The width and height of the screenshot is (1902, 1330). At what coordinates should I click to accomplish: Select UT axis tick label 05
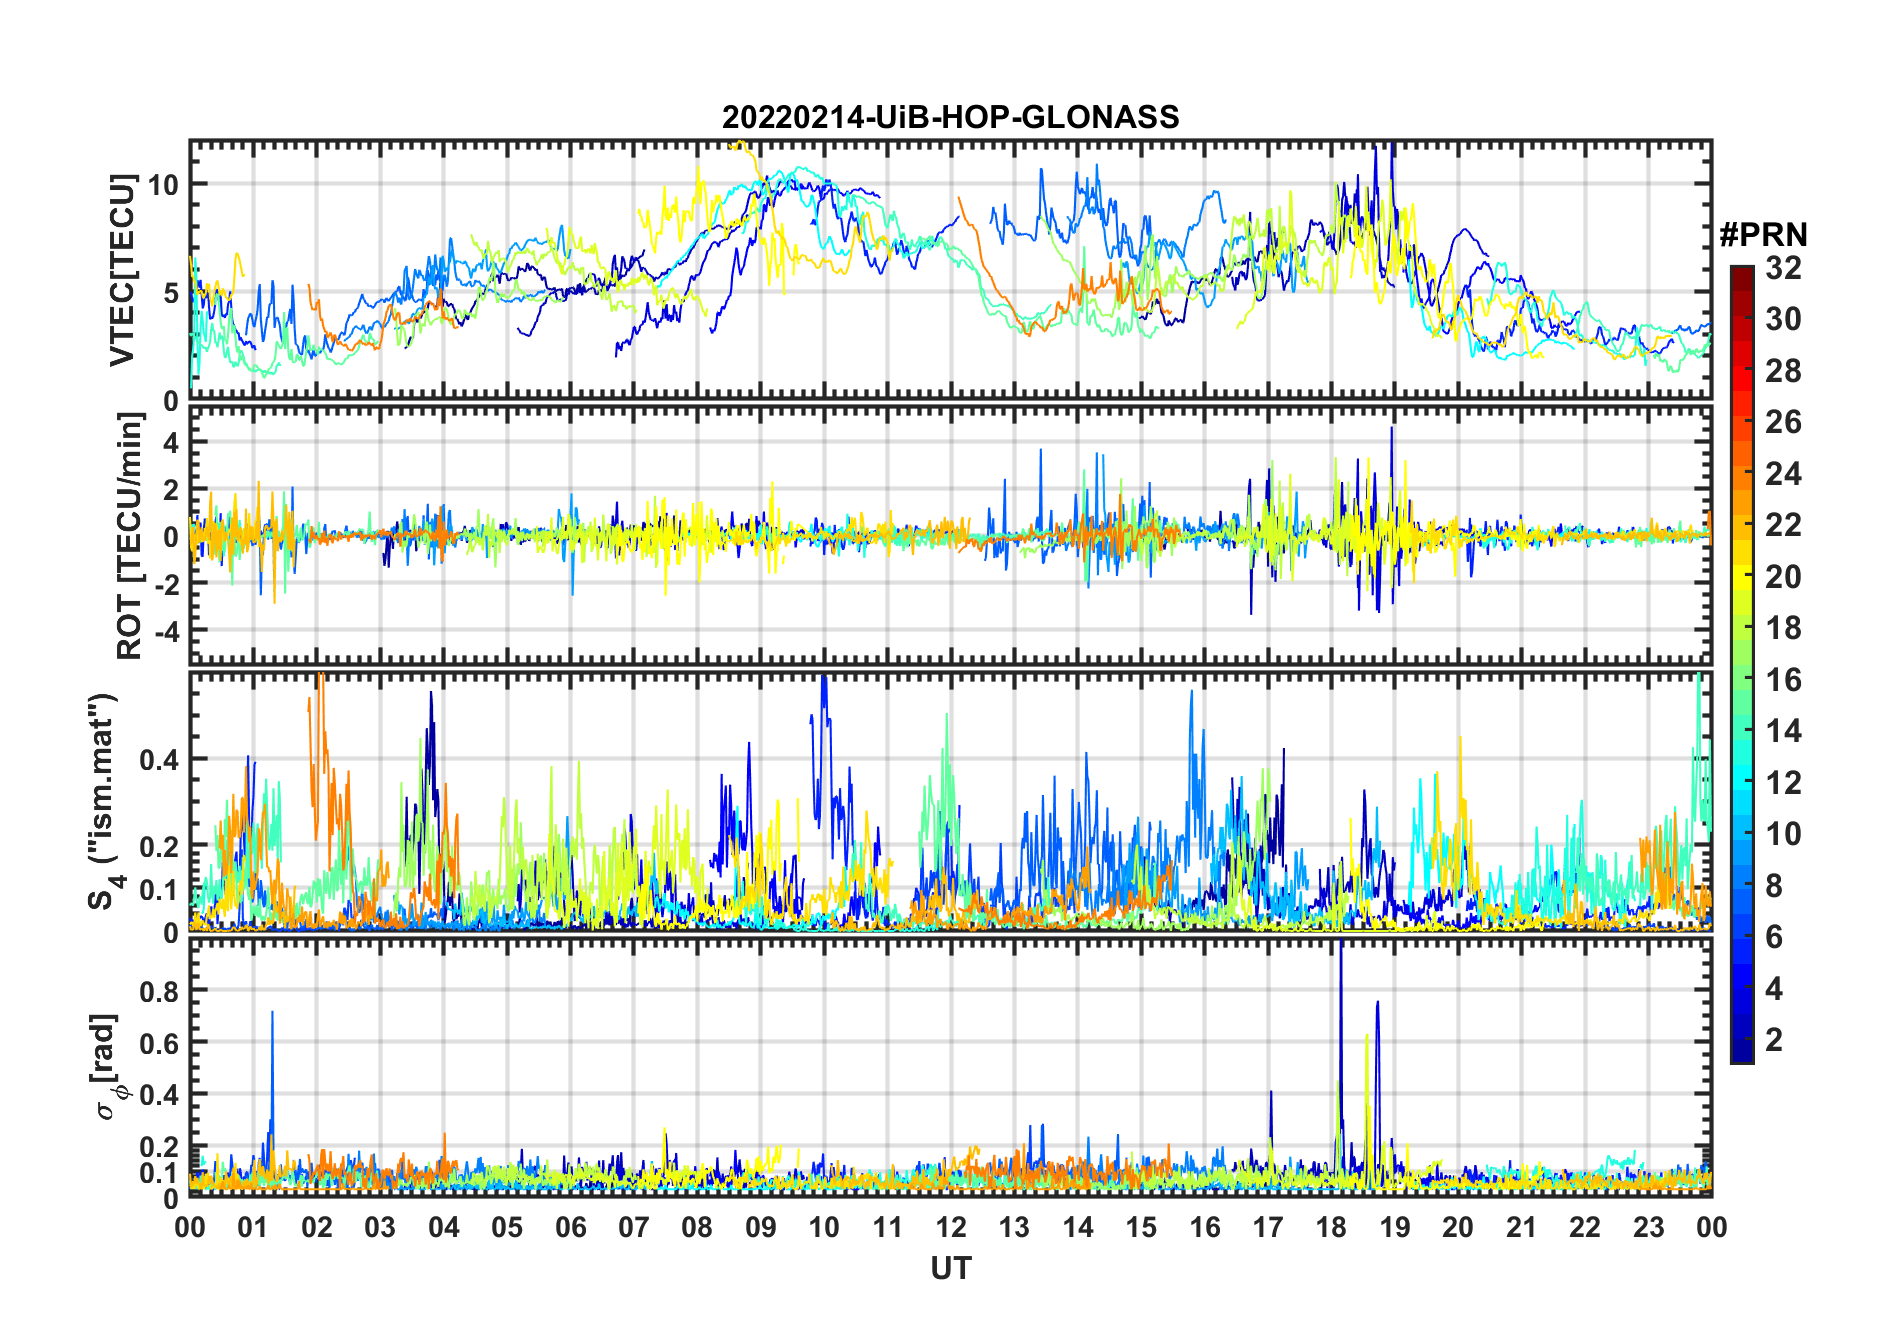507,1227
